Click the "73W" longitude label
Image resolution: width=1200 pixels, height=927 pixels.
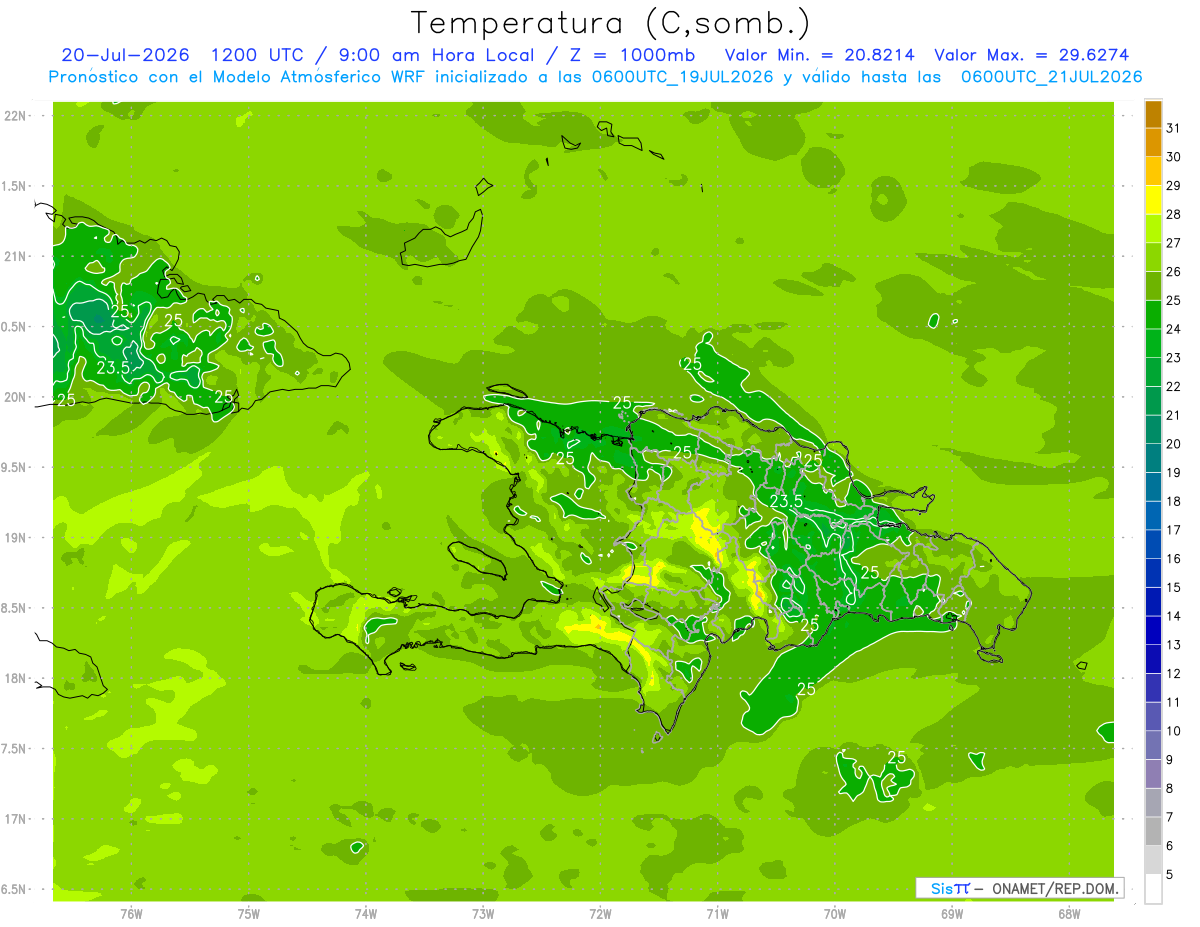pos(483,913)
